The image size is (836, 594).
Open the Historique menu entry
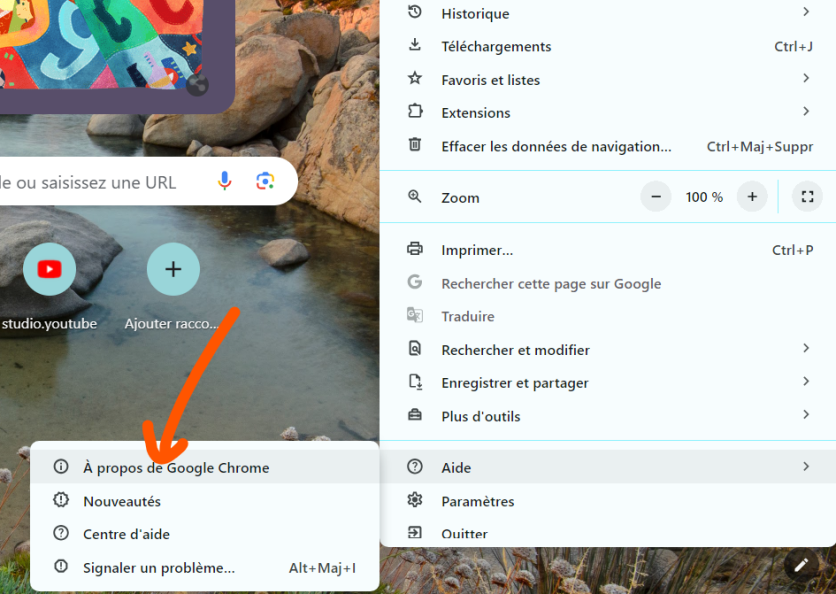(x=608, y=13)
